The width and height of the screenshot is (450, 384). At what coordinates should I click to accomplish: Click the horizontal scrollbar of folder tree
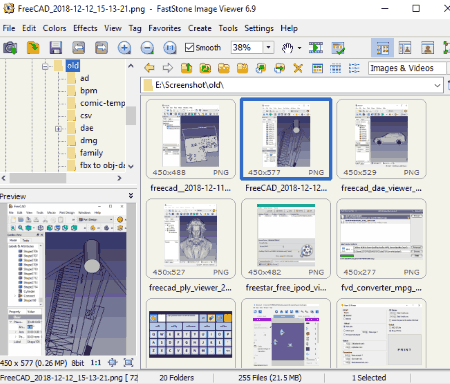(x=38, y=178)
